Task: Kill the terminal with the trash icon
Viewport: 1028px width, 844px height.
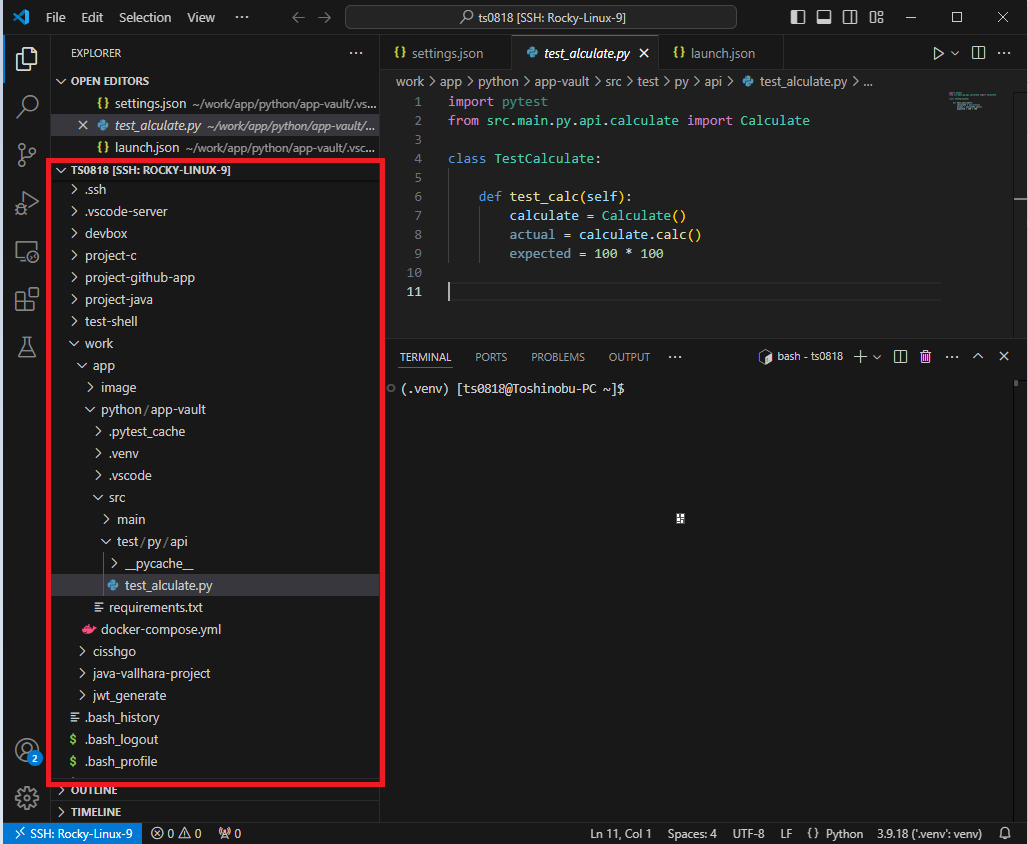Action: 924,356
